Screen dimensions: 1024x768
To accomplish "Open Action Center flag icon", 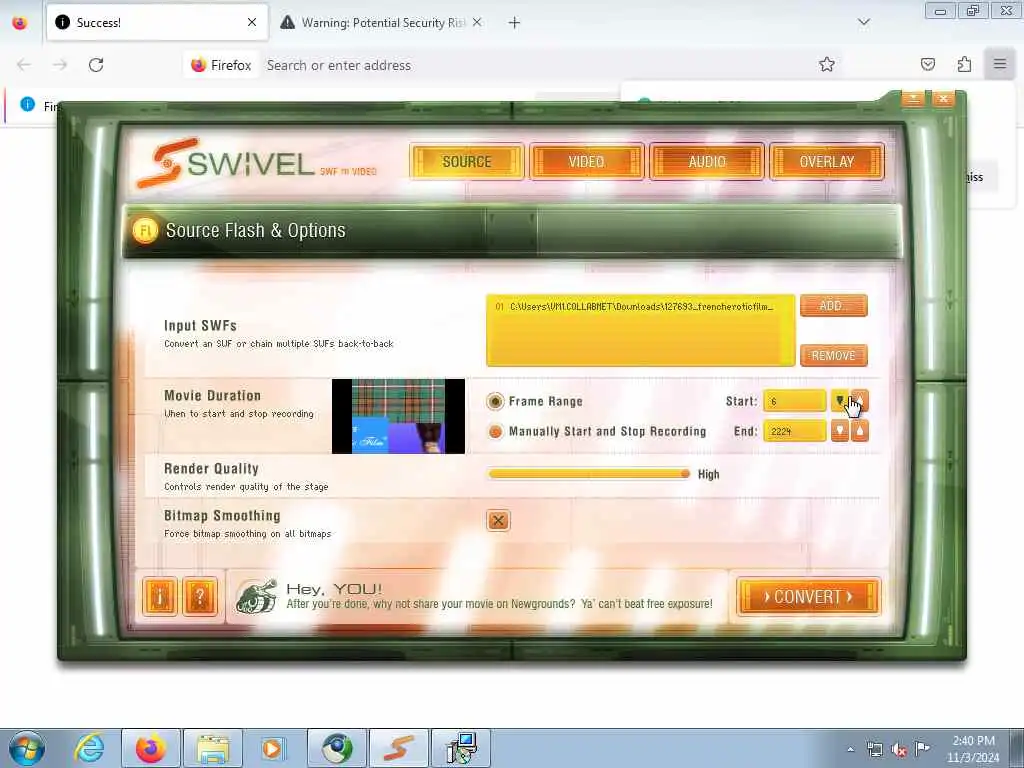I will click(x=923, y=749).
